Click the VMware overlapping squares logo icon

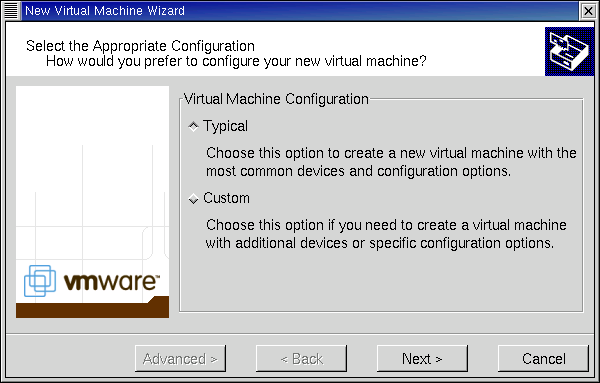[40, 281]
